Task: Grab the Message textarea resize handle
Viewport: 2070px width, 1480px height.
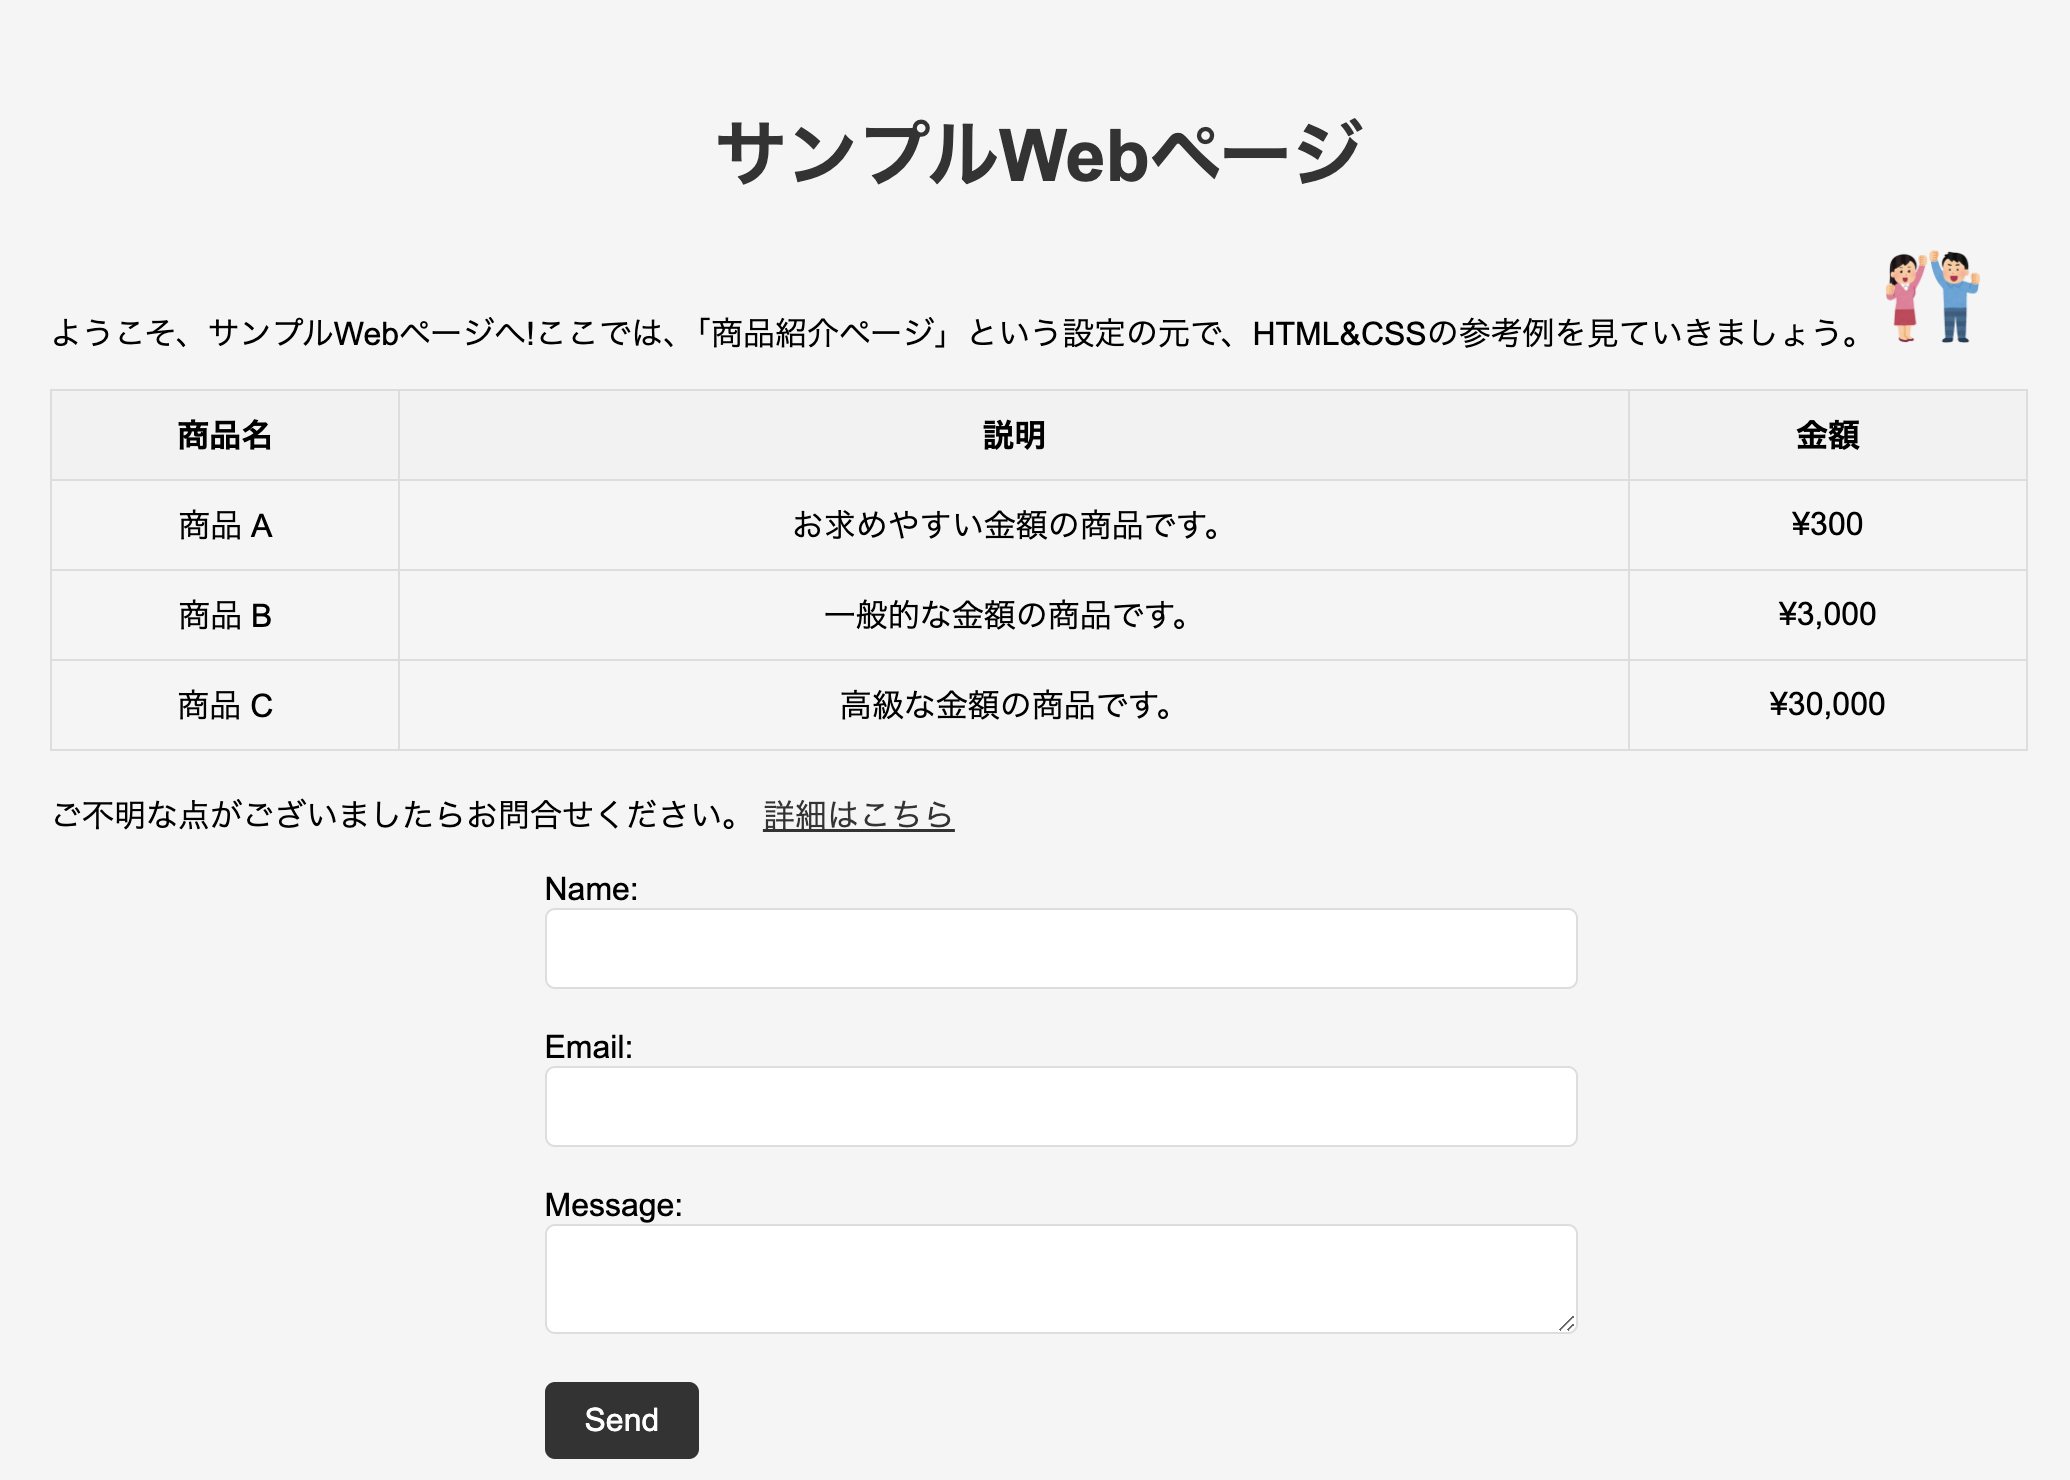Action: tap(1566, 1323)
